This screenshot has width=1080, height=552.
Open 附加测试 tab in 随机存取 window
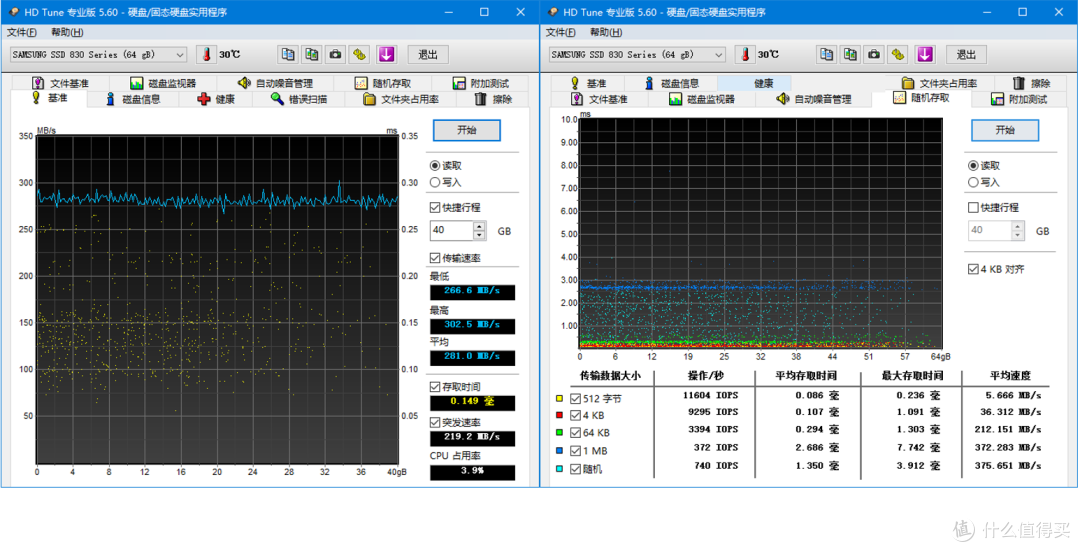tap(1019, 99)
